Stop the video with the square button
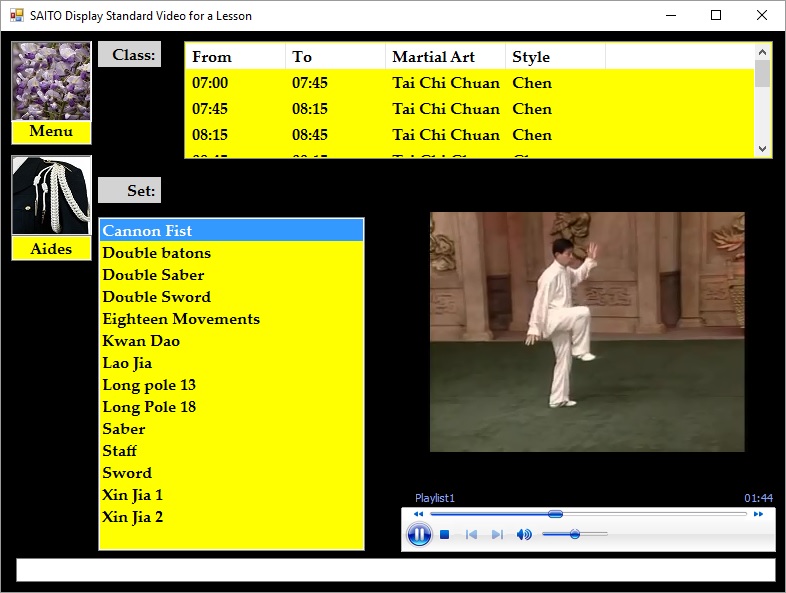The width and height of the screenshot is (786, 593). pos(445,535)
